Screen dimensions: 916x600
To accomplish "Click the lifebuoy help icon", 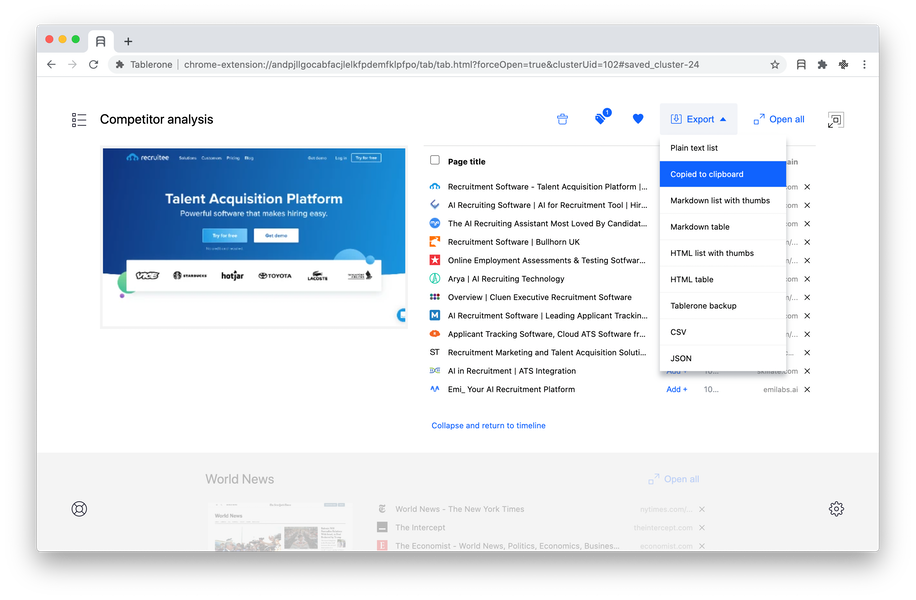I will pyautogui.click(x=79, y=509).
